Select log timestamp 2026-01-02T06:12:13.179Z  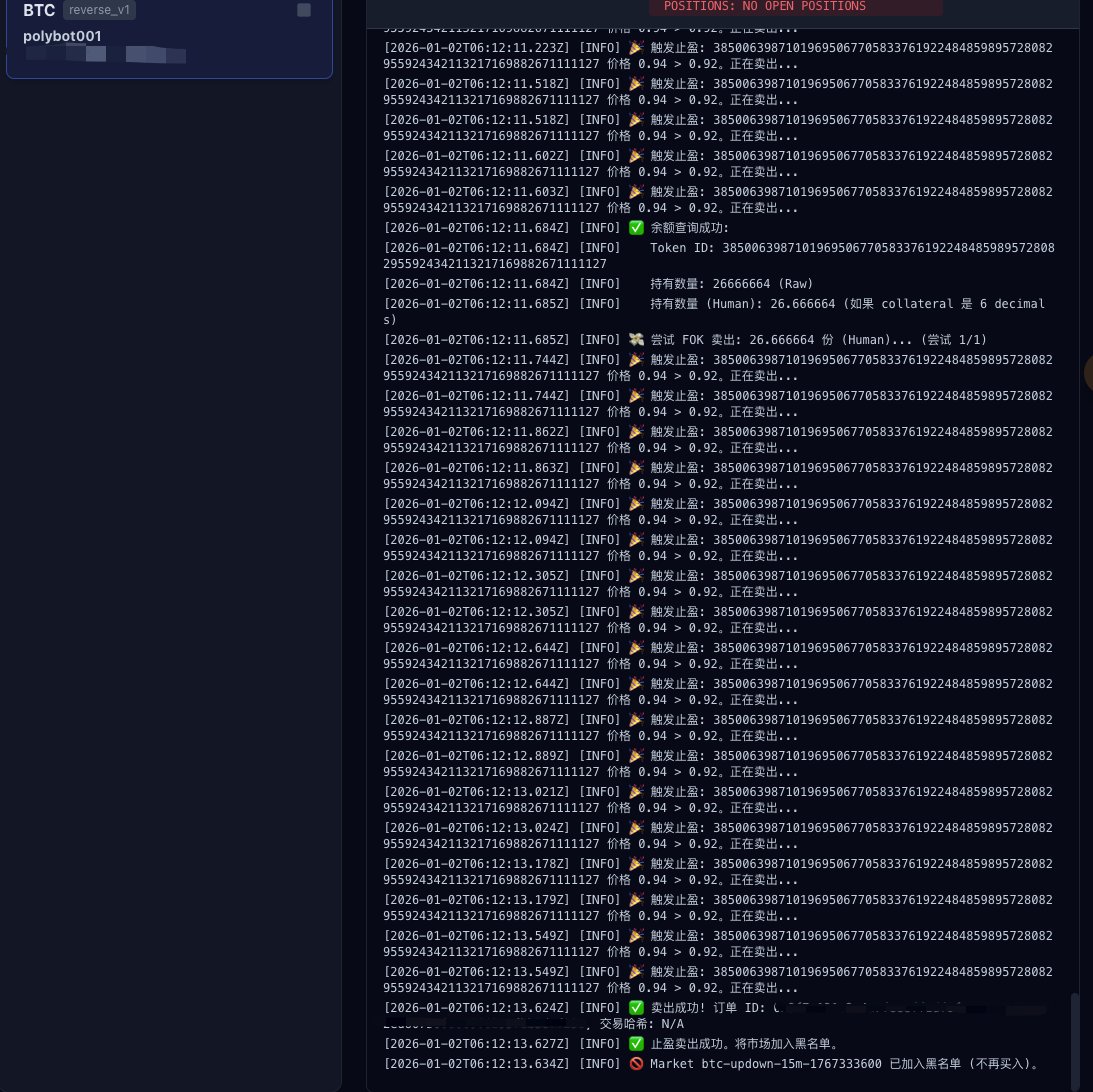coord(477,900)
